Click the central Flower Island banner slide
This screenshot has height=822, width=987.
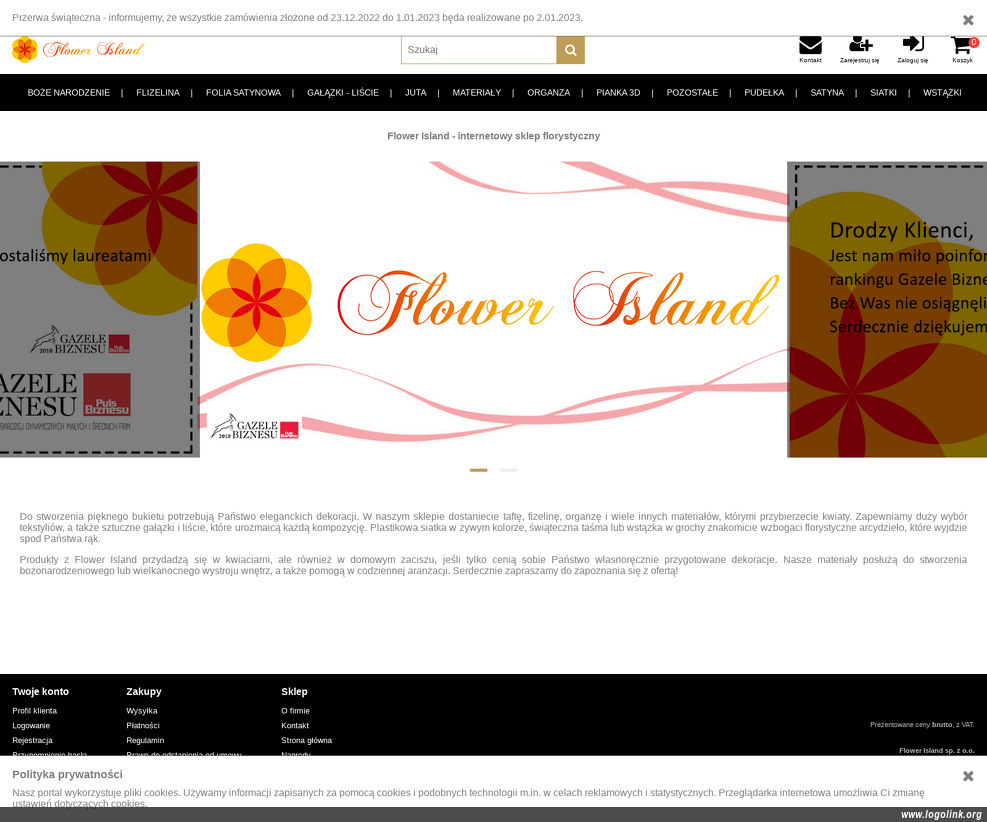point(494,309)
